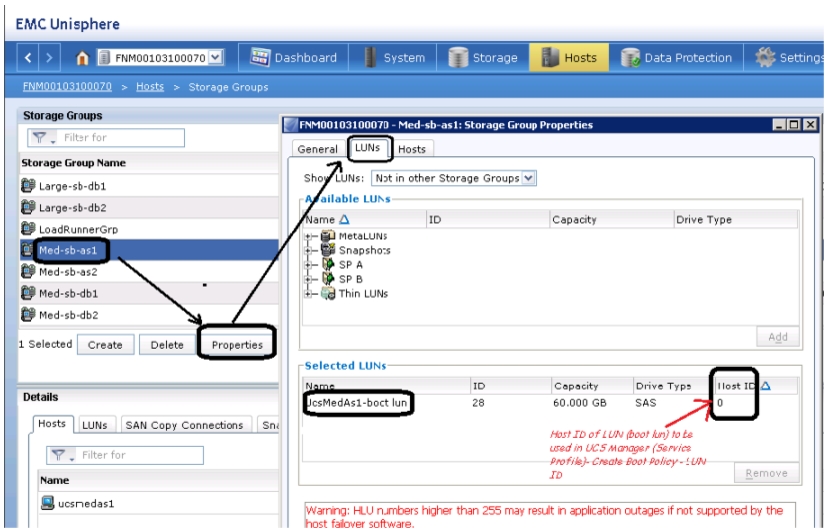The width and height of the screenshot is (825, 531).
Task: Click the Properties button
Action: point(237,345)
